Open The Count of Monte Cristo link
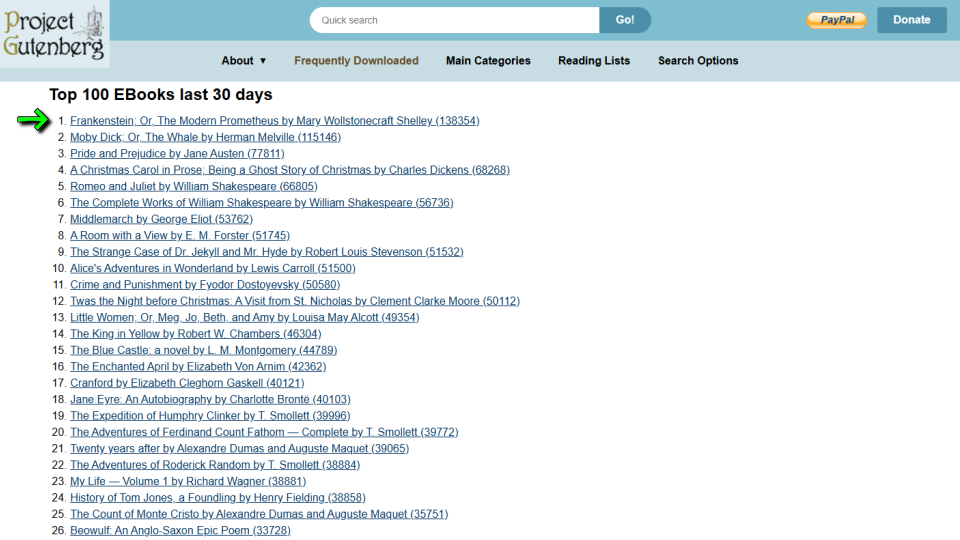 [x=258, y=514]
